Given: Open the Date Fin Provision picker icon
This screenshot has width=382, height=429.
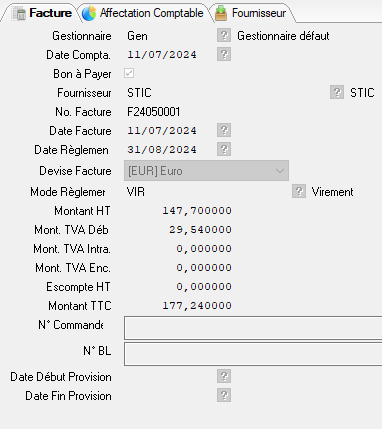Looking at the screenshot, I should point(224,395).
